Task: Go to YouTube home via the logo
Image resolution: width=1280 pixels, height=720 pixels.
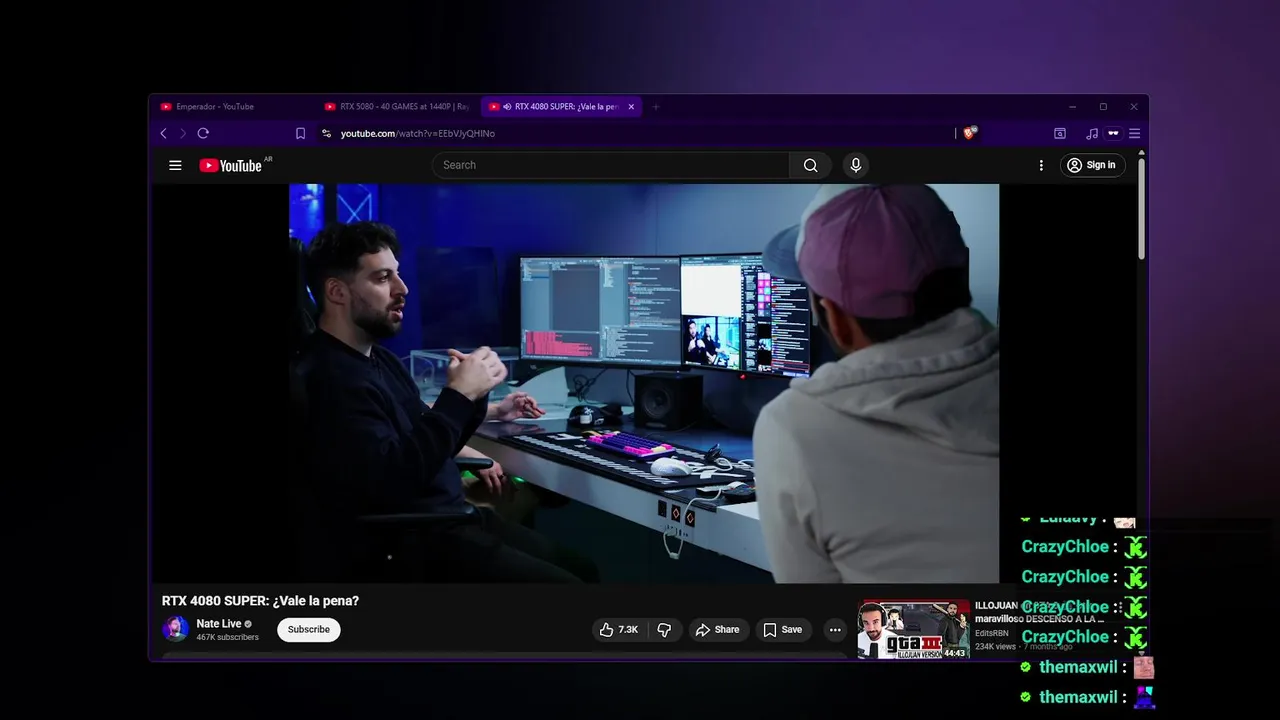Action: [x=231, y=166]
